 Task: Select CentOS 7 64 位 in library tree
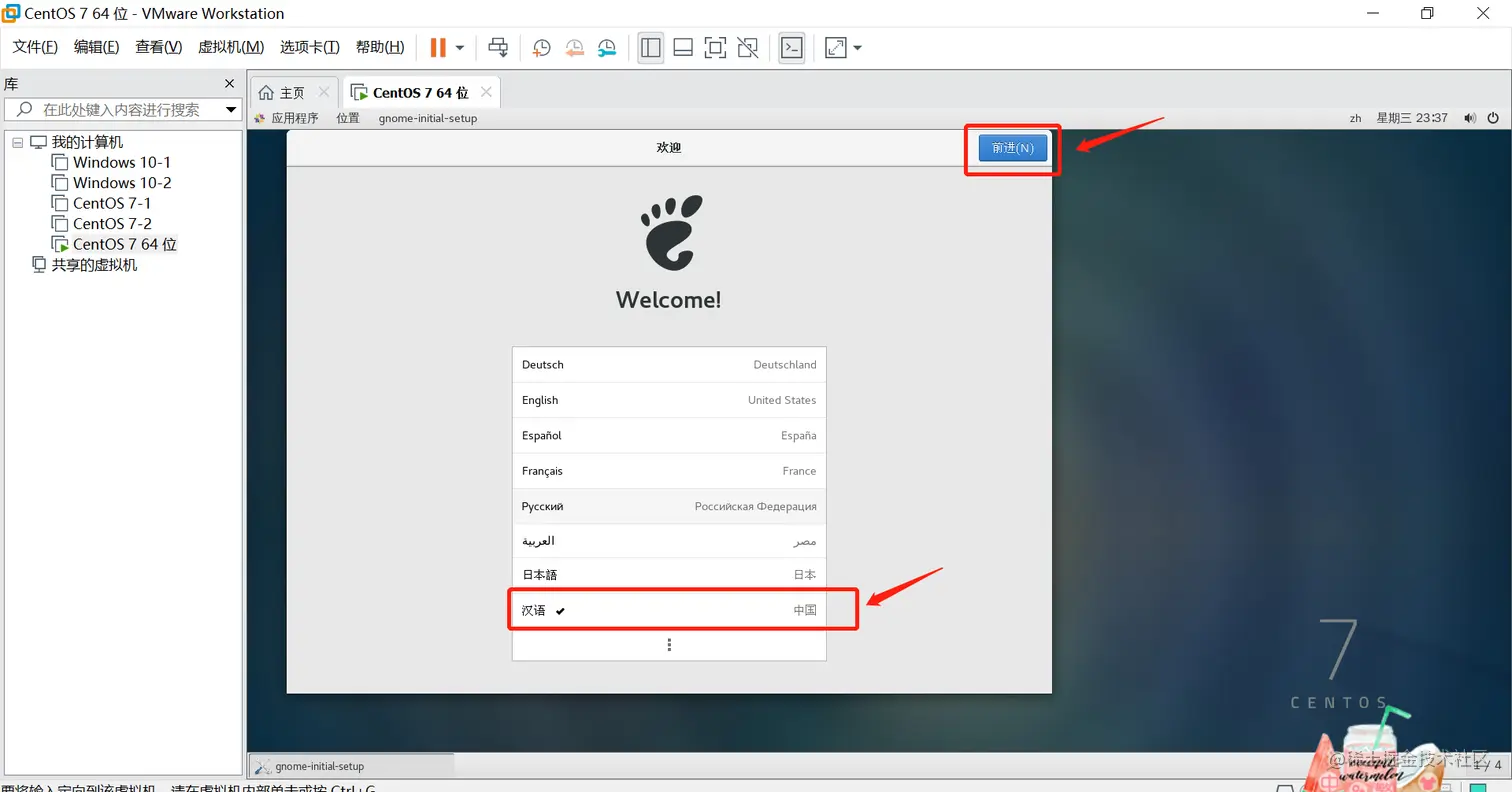pyautogui.click(x=125, y=244)
